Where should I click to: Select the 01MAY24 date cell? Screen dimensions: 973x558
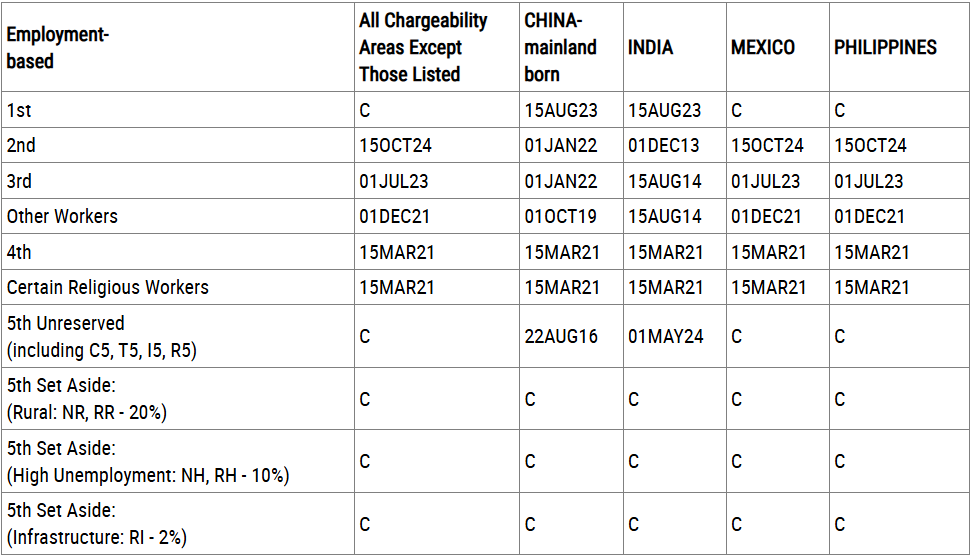pyautogui.click(x=665, y=337)
